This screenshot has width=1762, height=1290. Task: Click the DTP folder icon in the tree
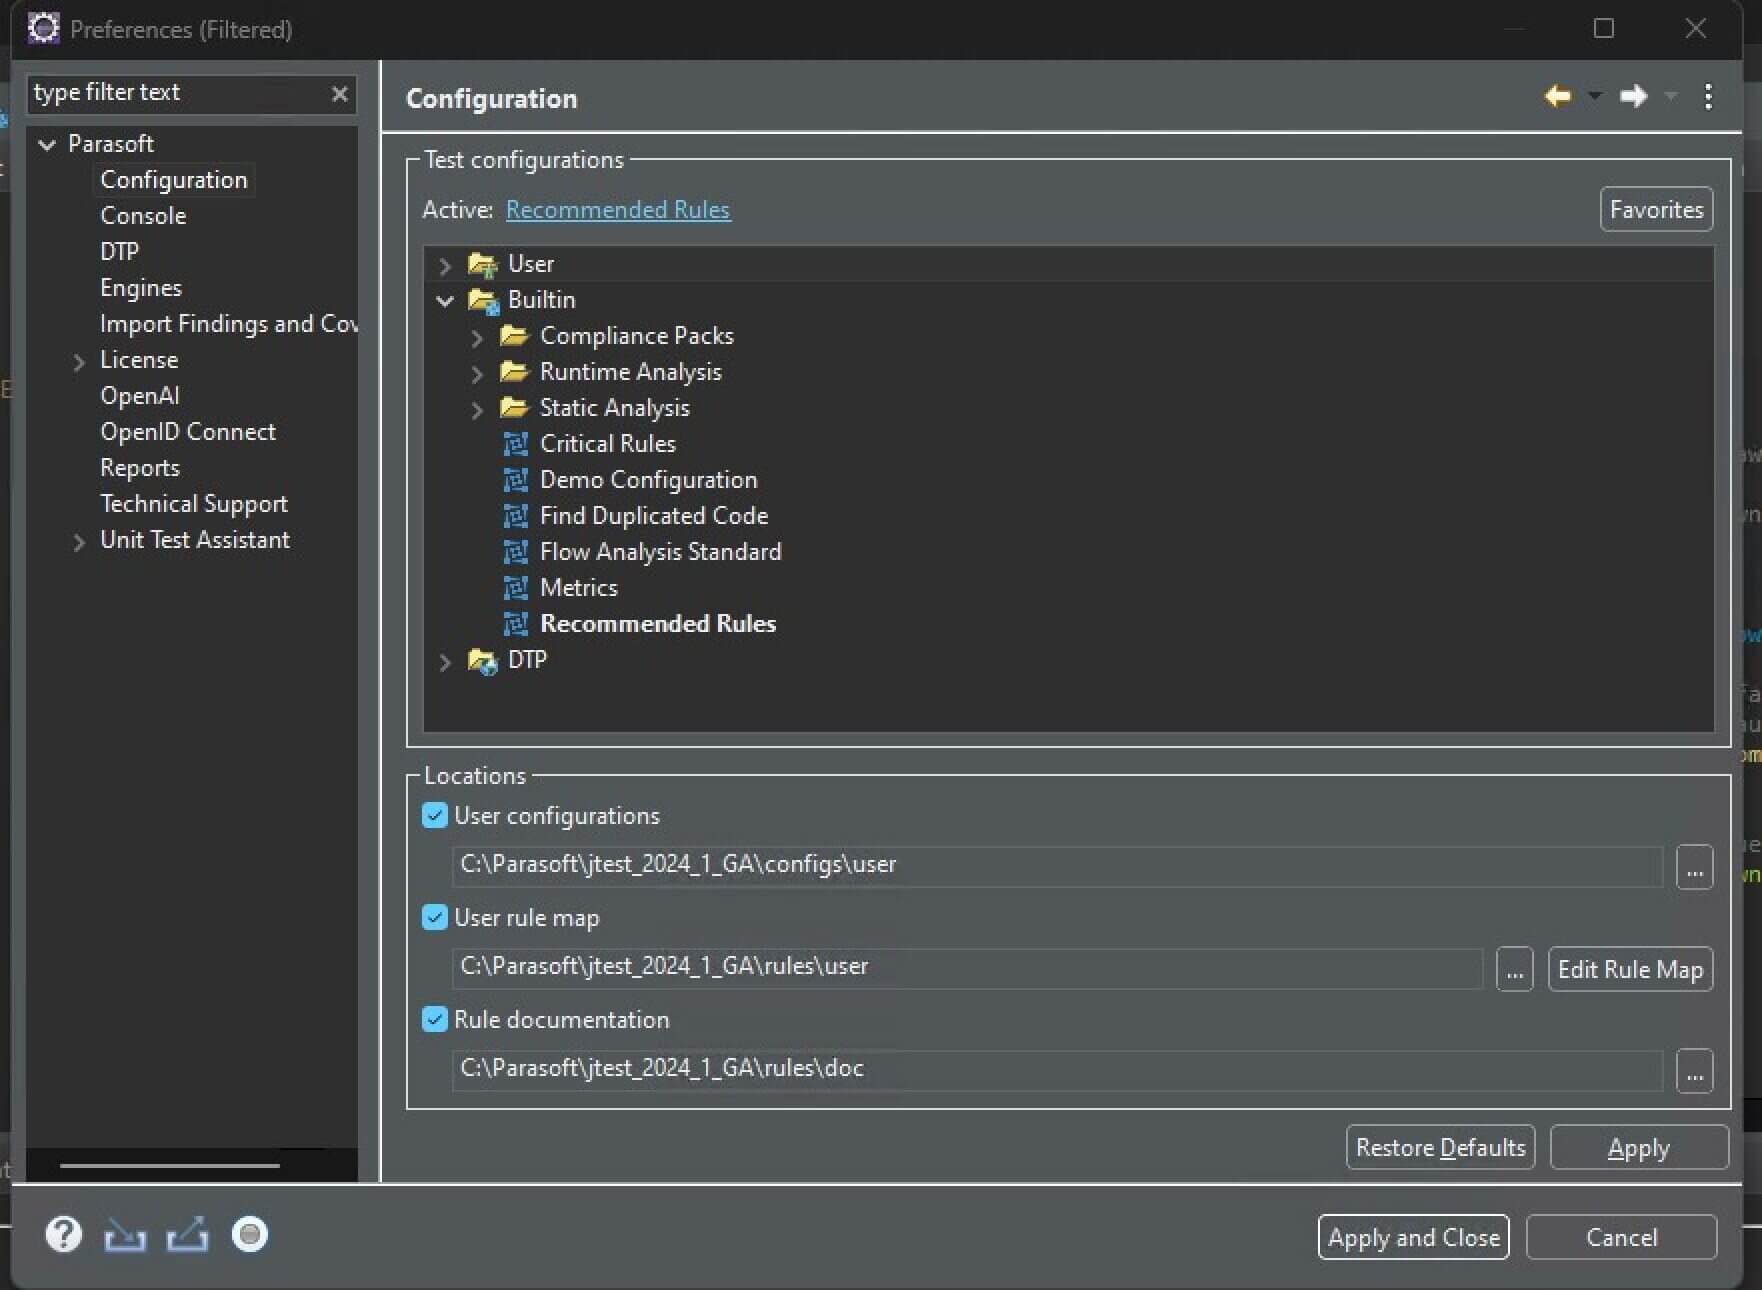(483, 661)
